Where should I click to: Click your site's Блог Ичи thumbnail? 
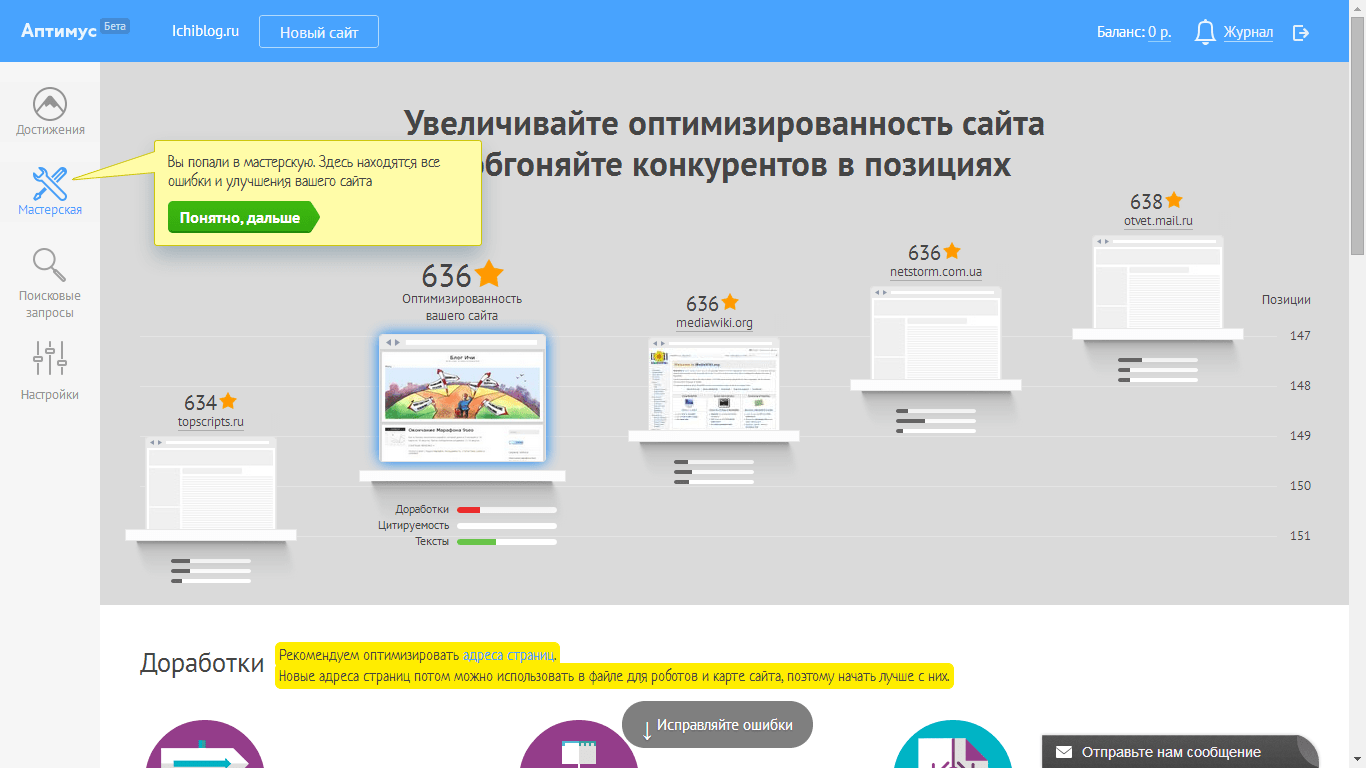coord(462,398)
